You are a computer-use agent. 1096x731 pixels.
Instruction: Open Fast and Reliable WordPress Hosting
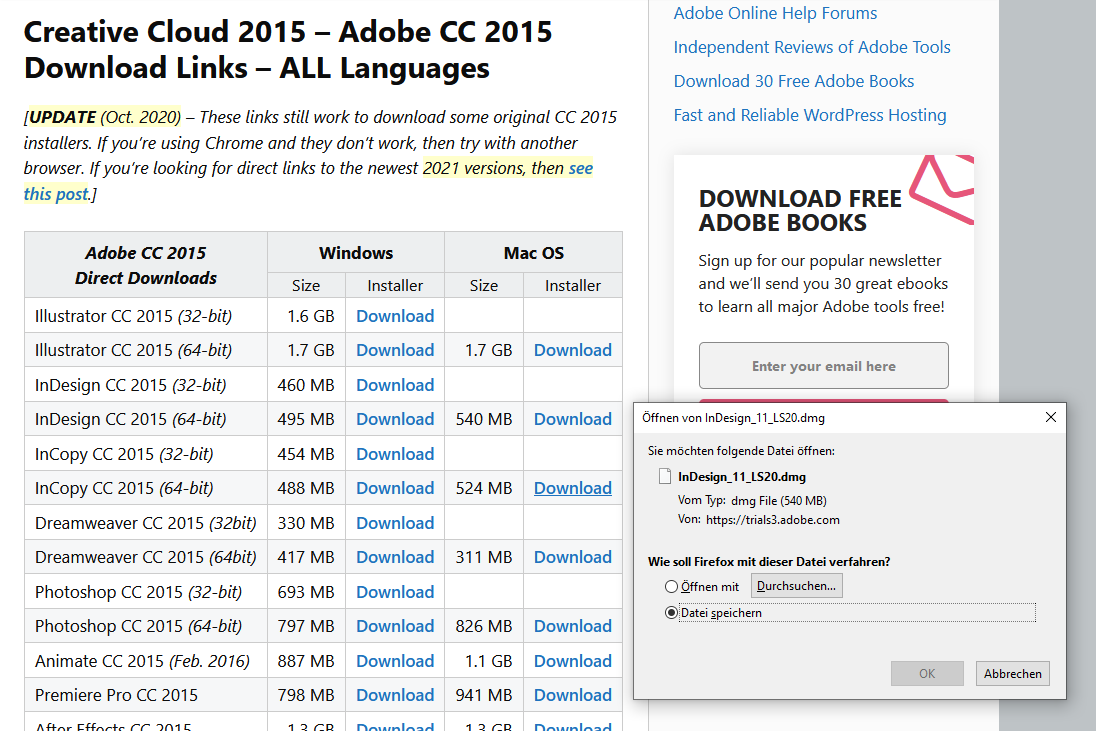810,115
